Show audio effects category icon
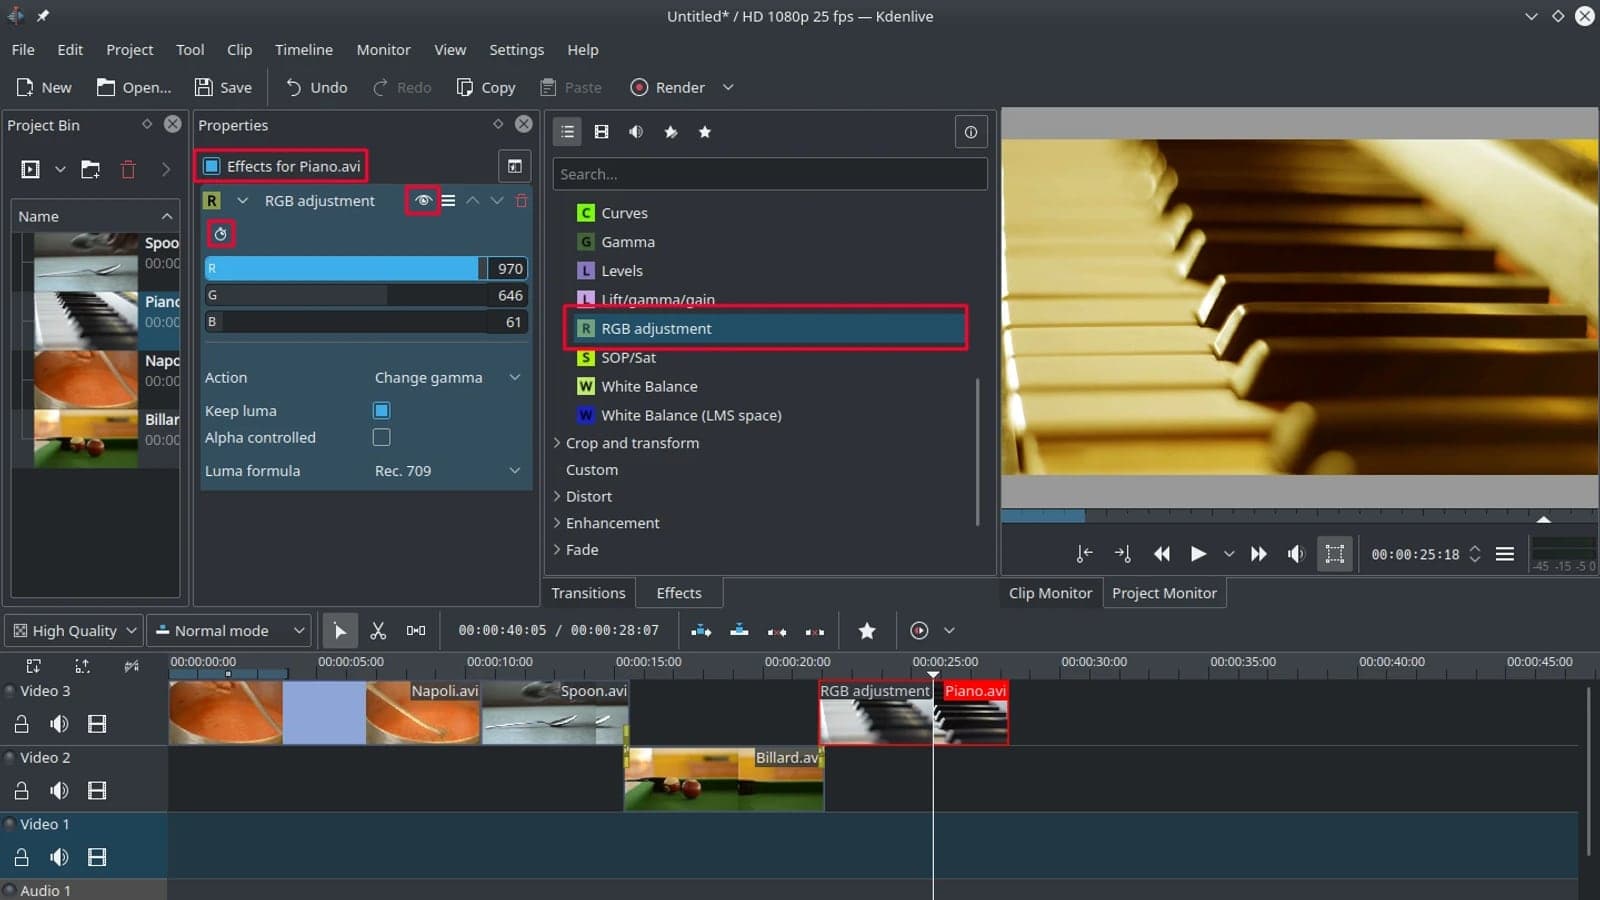Viewport: 1600px width, 900px height. (636, 132)
